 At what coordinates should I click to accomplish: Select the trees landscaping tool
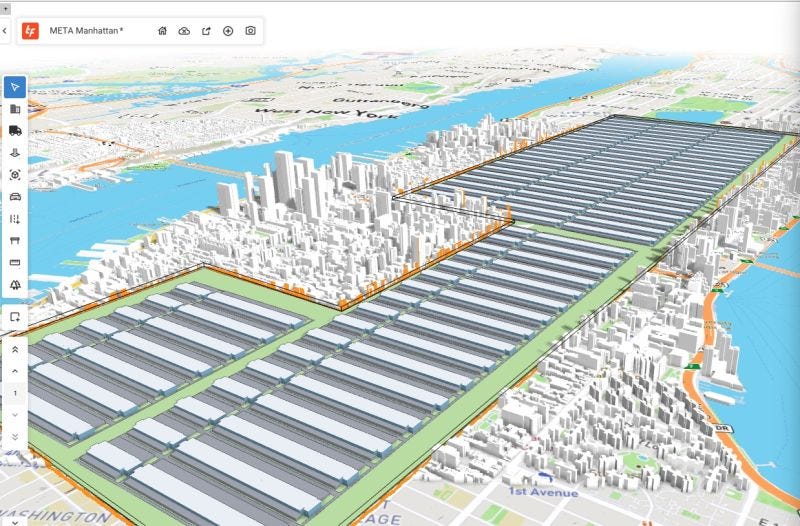click(15, 285)
